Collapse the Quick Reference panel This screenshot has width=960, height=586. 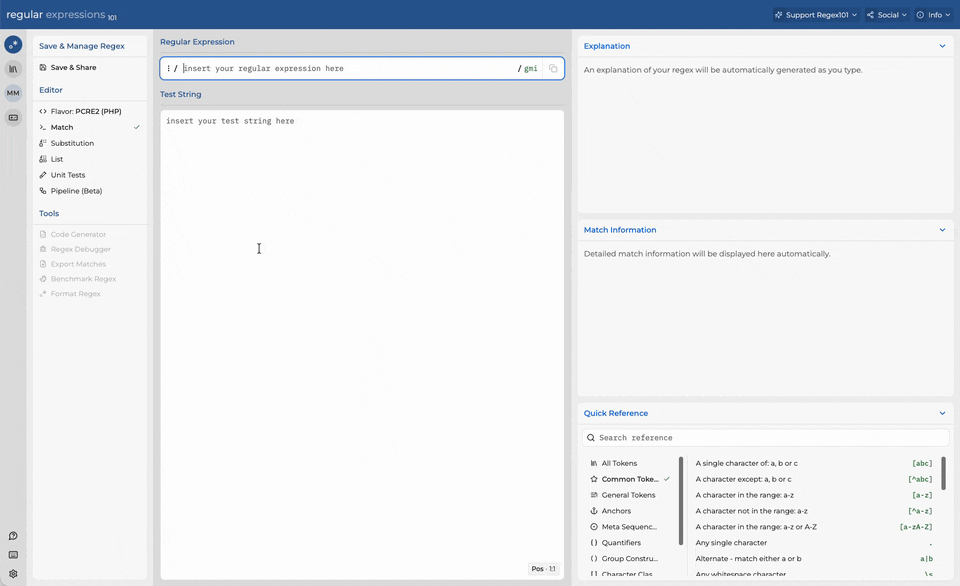942,413
